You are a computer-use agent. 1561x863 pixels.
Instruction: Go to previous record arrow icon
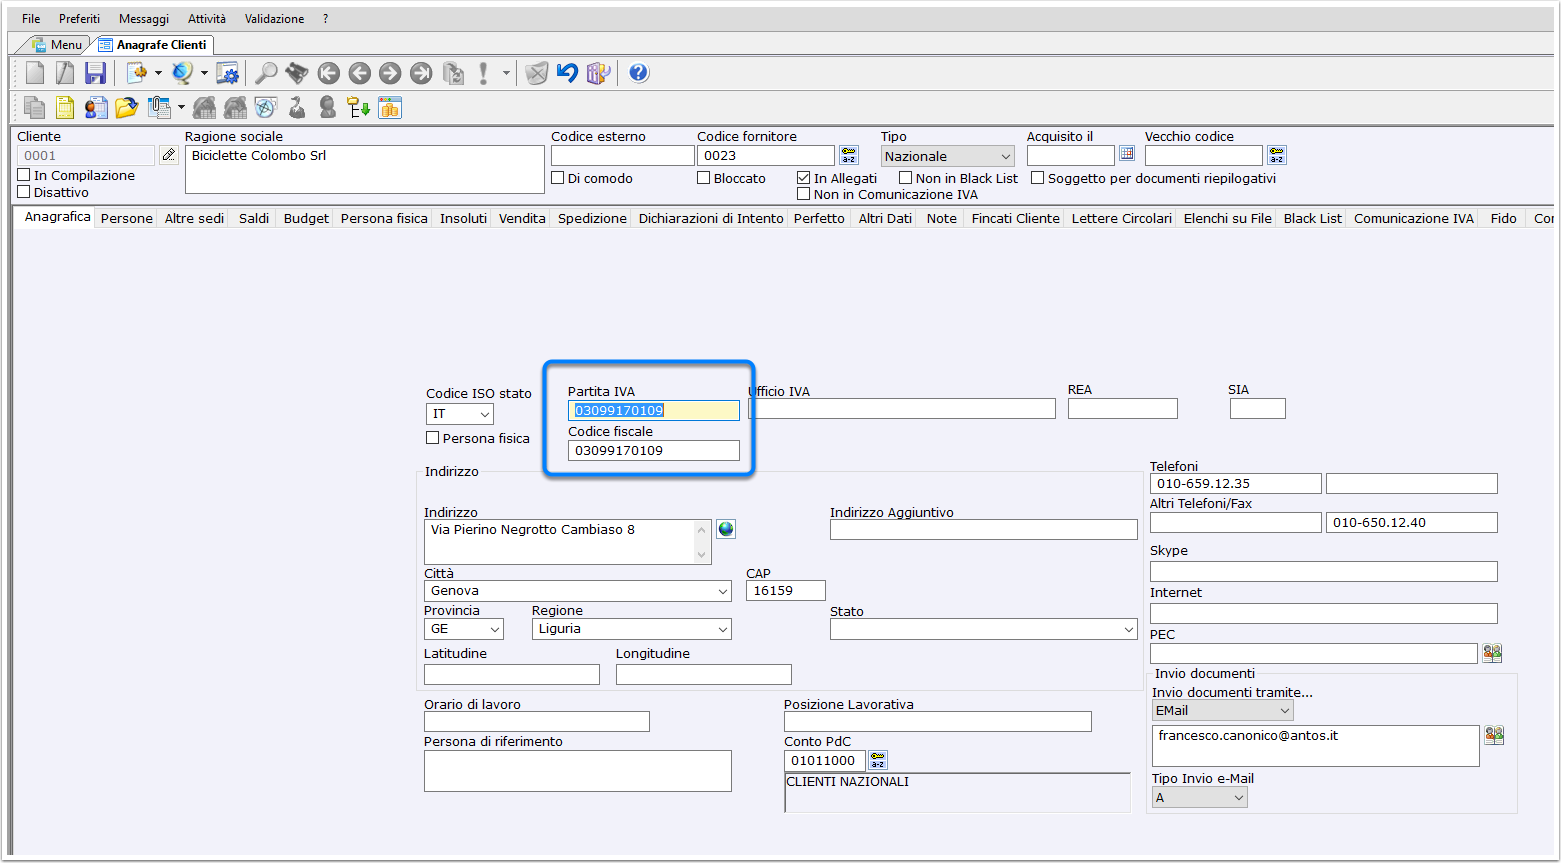[359, 73]
